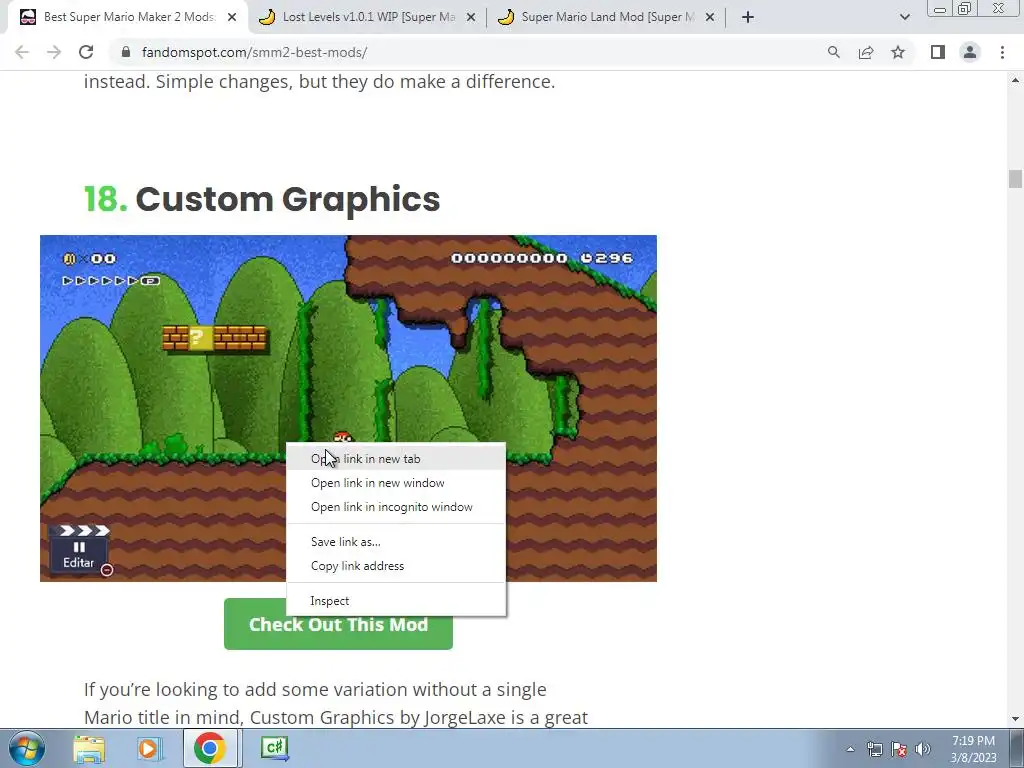Click the scrollbar down arrow

click(x=1015, y=719)
